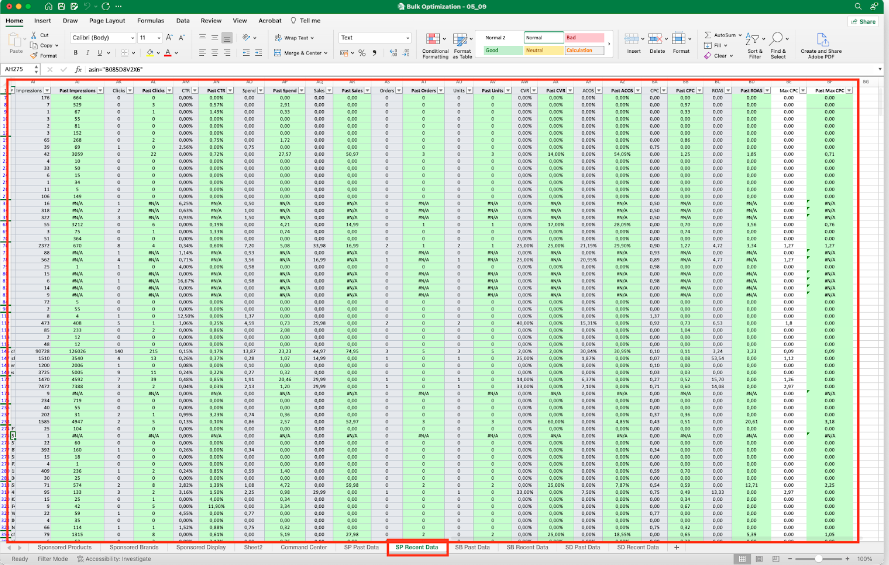
Task: Click the borders icon
Action: 124,53
